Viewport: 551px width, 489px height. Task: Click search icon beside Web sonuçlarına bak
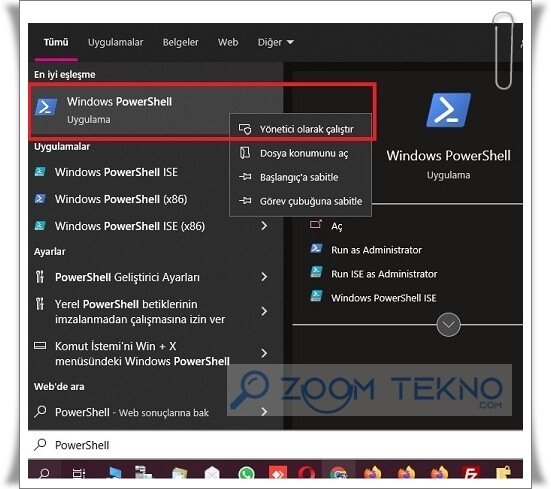coord(40,412)
